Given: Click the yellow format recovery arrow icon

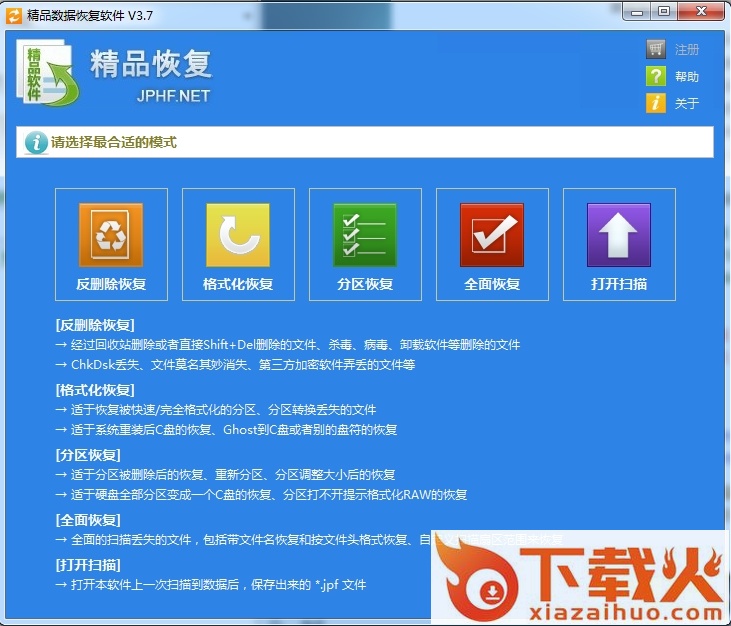Looking at the screenshot, I should coord(238,235).
